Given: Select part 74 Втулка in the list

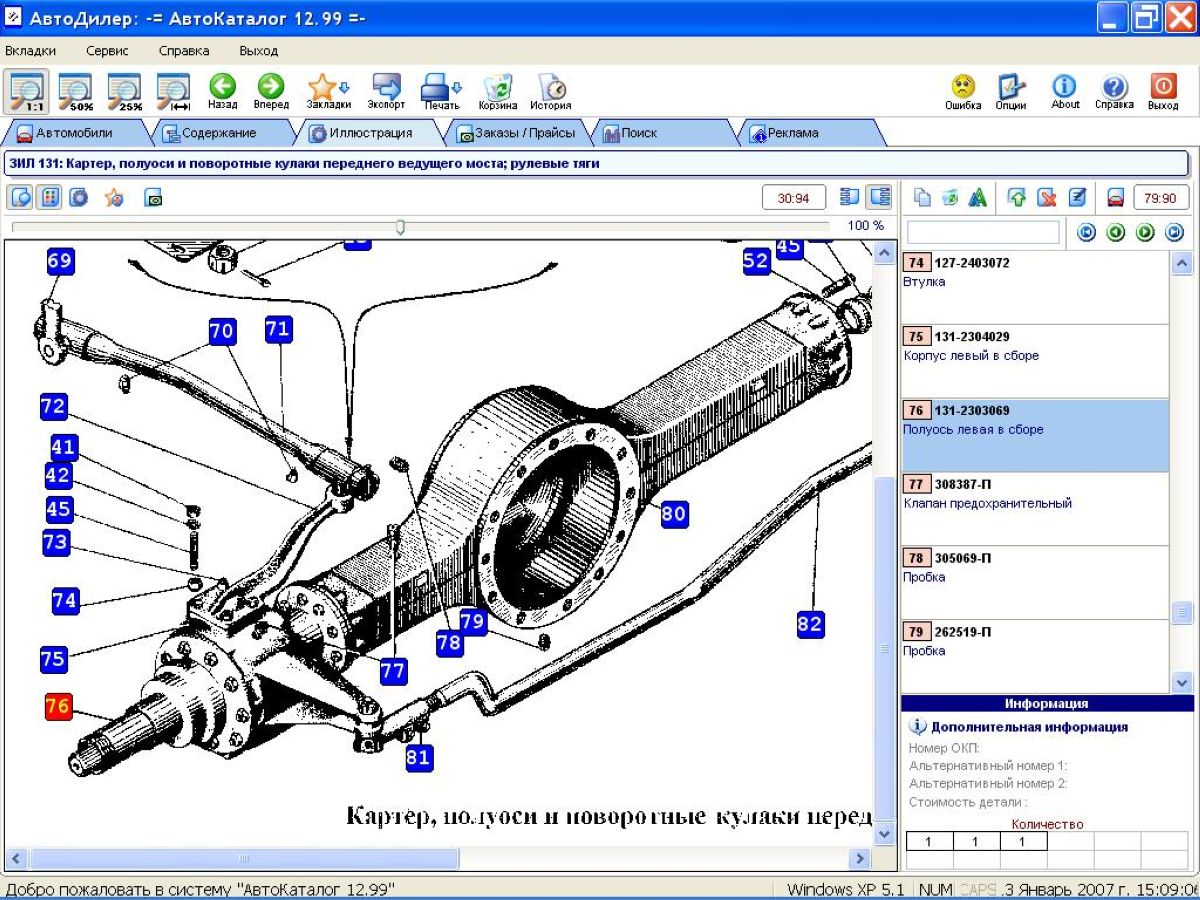Looking at the screenshot, I should click(1035, 287).
